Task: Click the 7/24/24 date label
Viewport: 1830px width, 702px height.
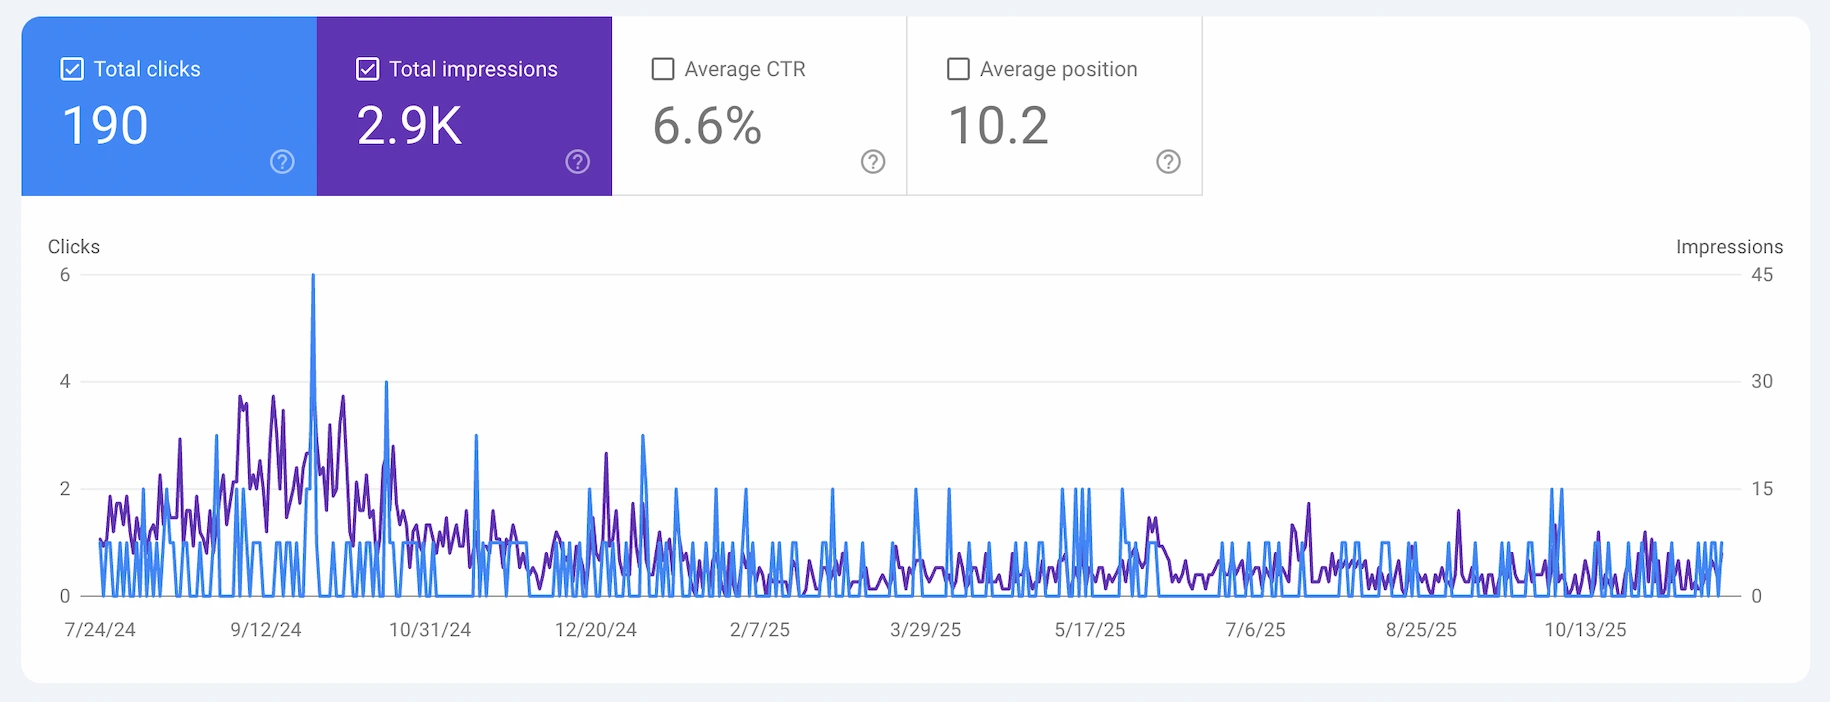Action: pyautogui.click(x=100, y=630)
